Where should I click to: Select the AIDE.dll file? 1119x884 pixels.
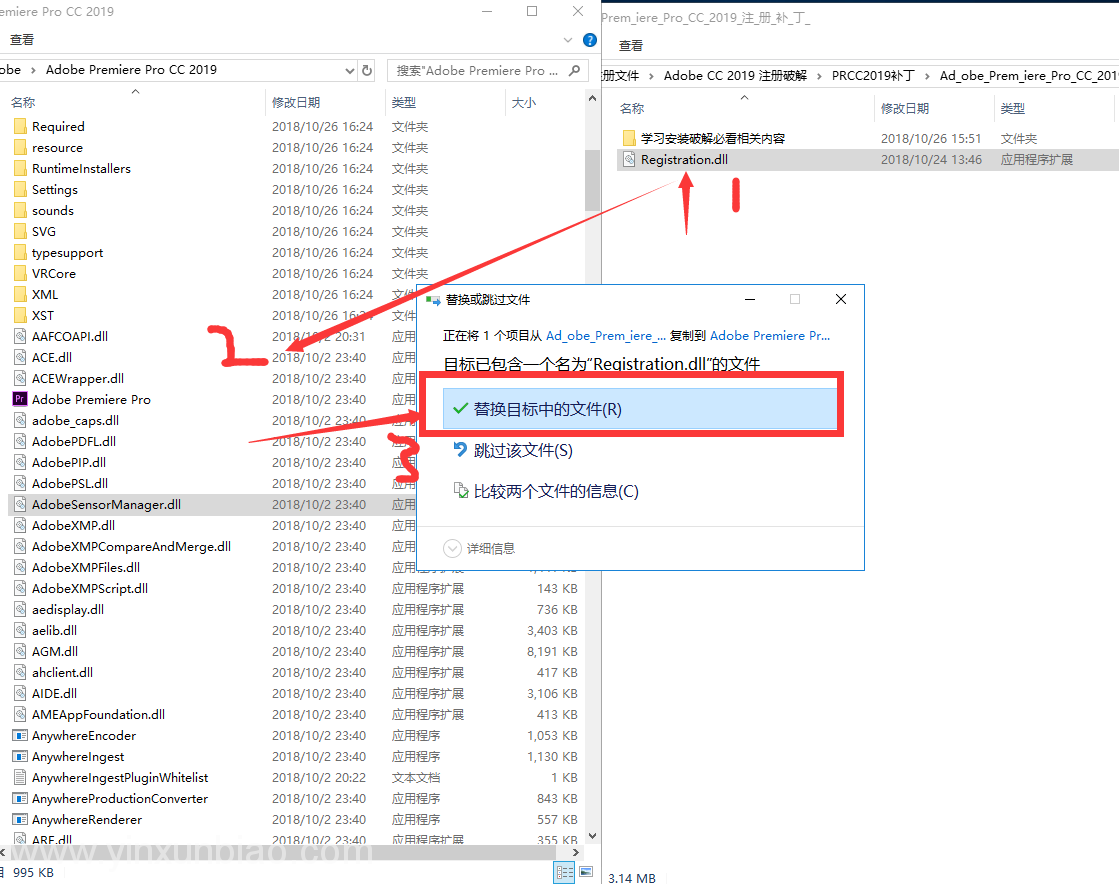coord(54,694)
